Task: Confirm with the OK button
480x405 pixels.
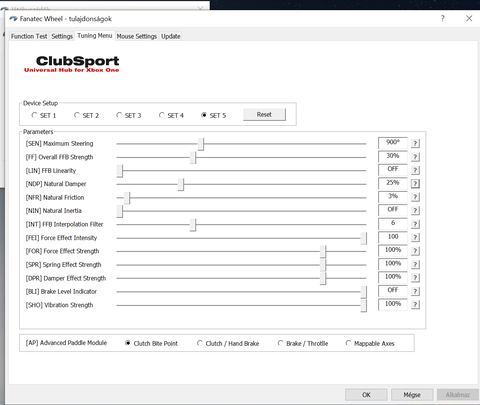Action: coord(366,395)
